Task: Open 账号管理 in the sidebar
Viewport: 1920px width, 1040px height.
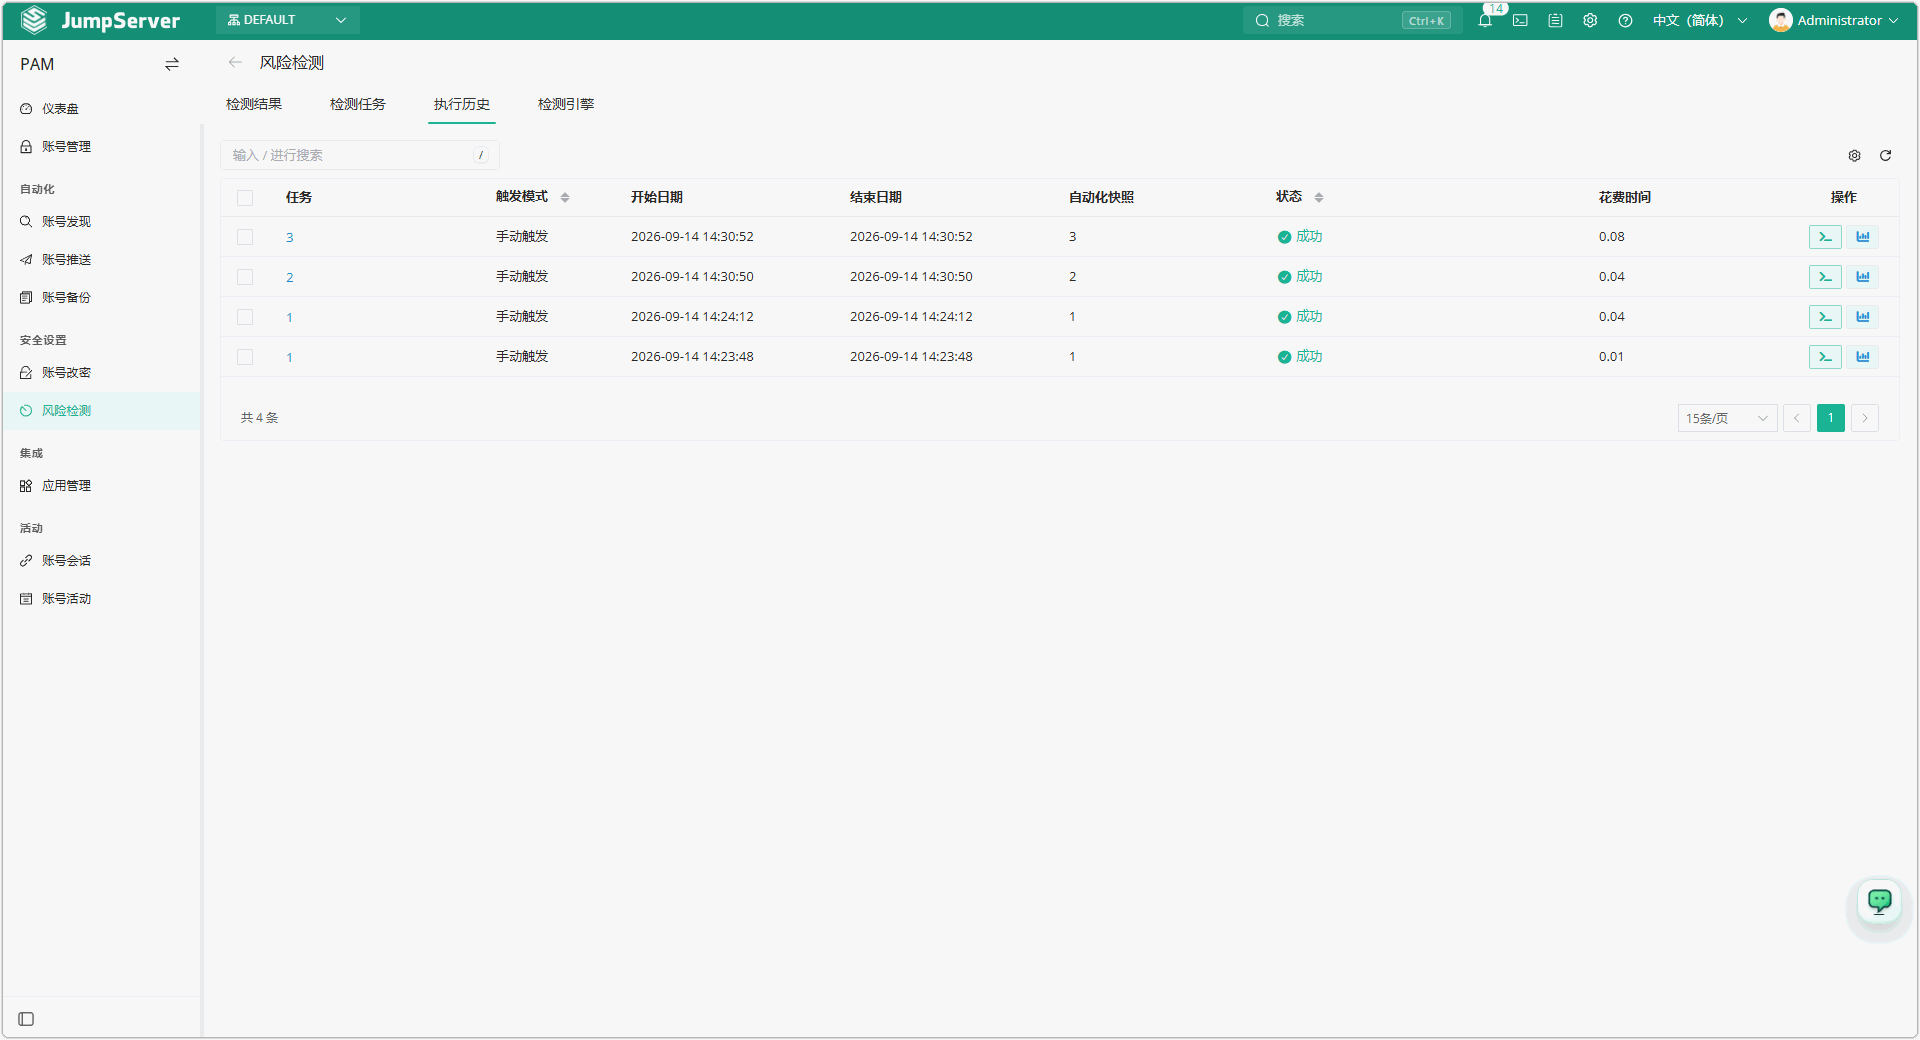Action: point(66,146)
